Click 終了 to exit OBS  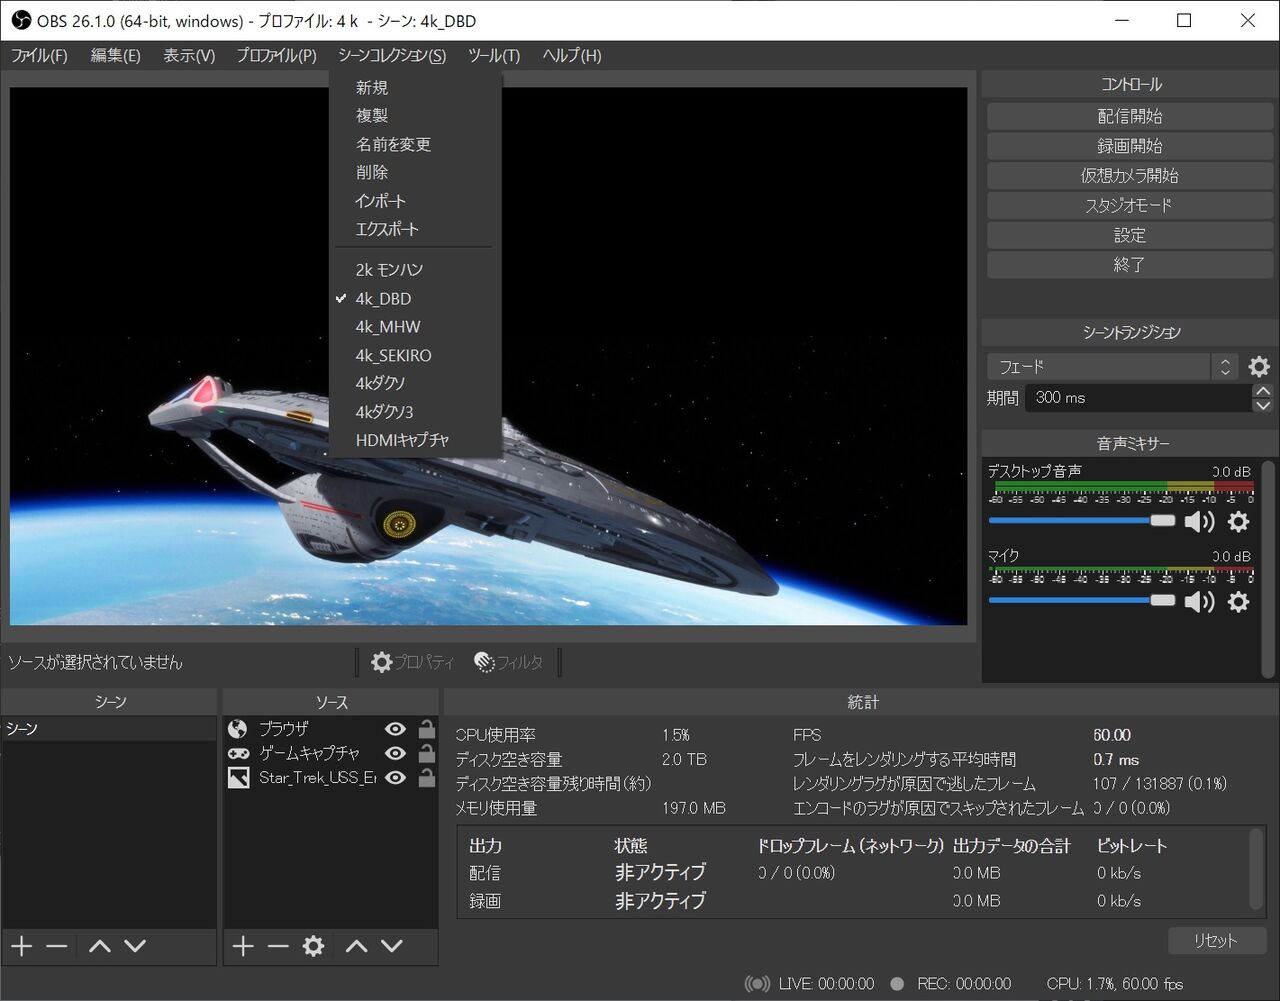(x=1129, y=265)
